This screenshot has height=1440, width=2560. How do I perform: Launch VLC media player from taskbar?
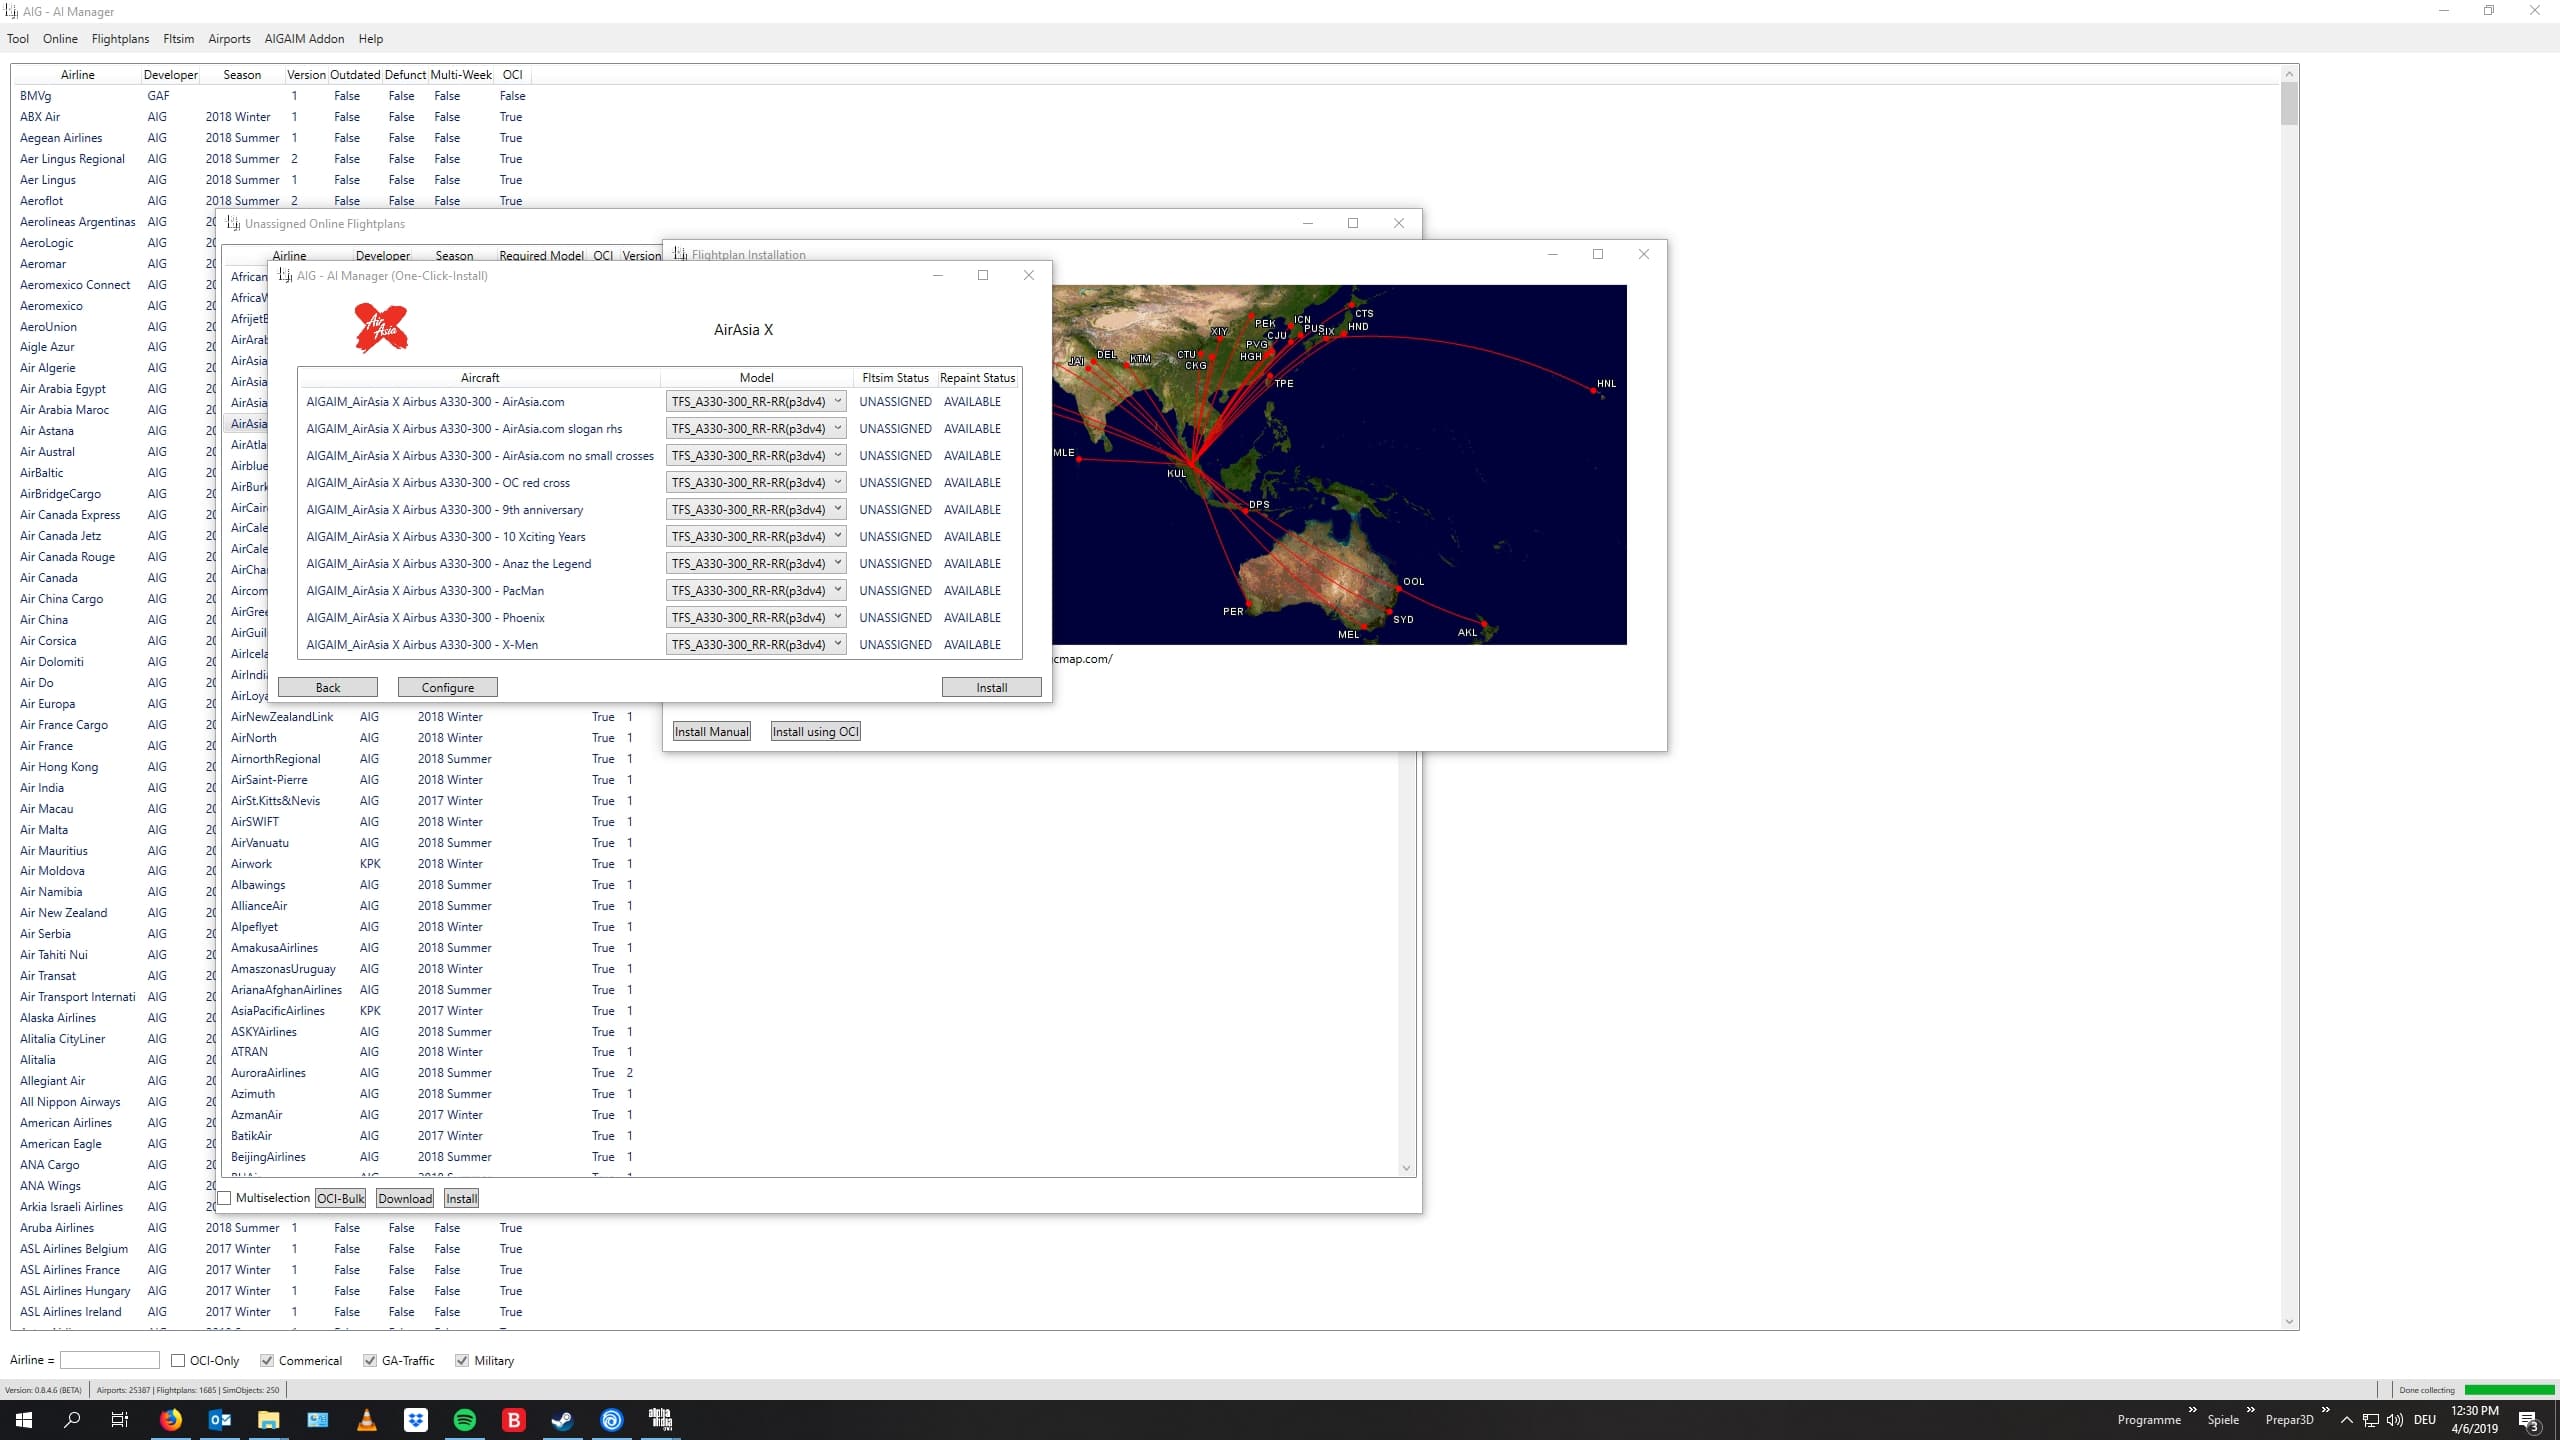[367, 1420]
